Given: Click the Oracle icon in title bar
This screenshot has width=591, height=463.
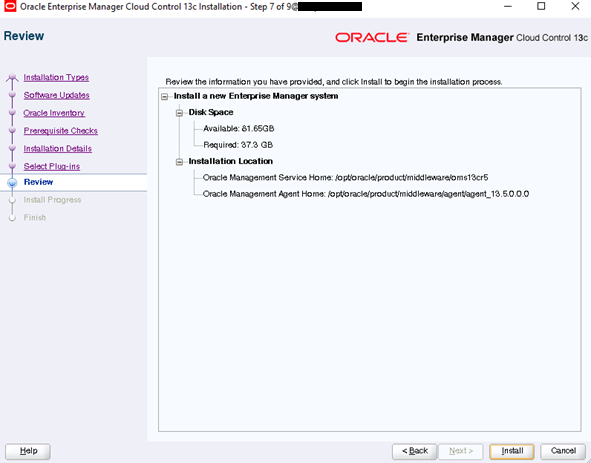Looking at the screenshot, I should [x=10, y=6].
